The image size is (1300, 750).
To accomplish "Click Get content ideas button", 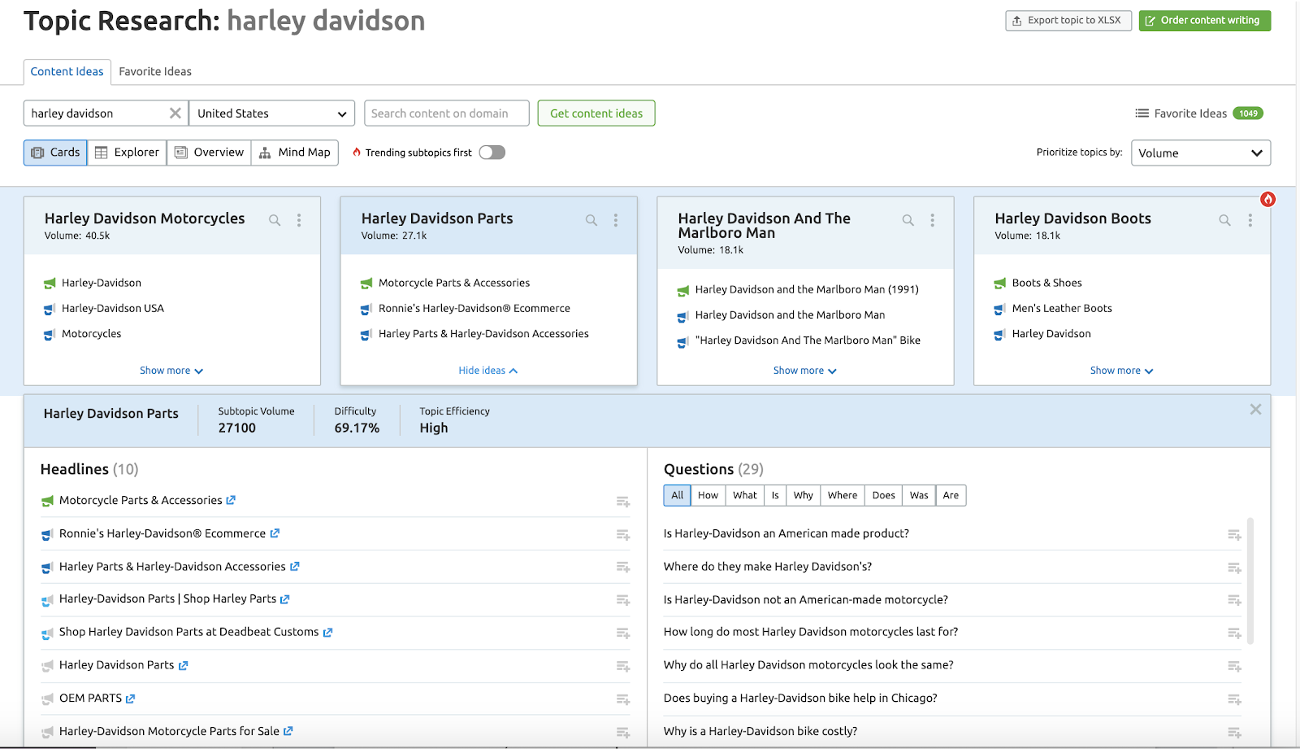I will [x=597, y=113].
